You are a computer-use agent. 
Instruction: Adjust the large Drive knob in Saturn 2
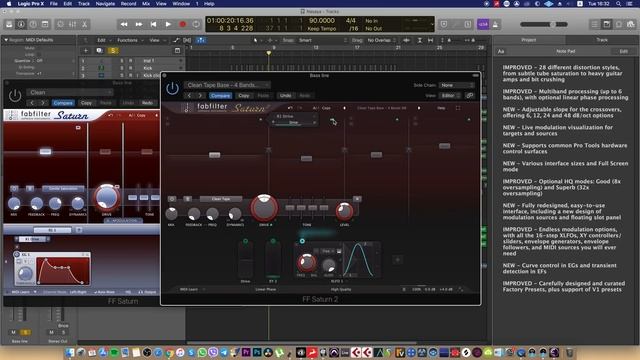pos(264,208)
